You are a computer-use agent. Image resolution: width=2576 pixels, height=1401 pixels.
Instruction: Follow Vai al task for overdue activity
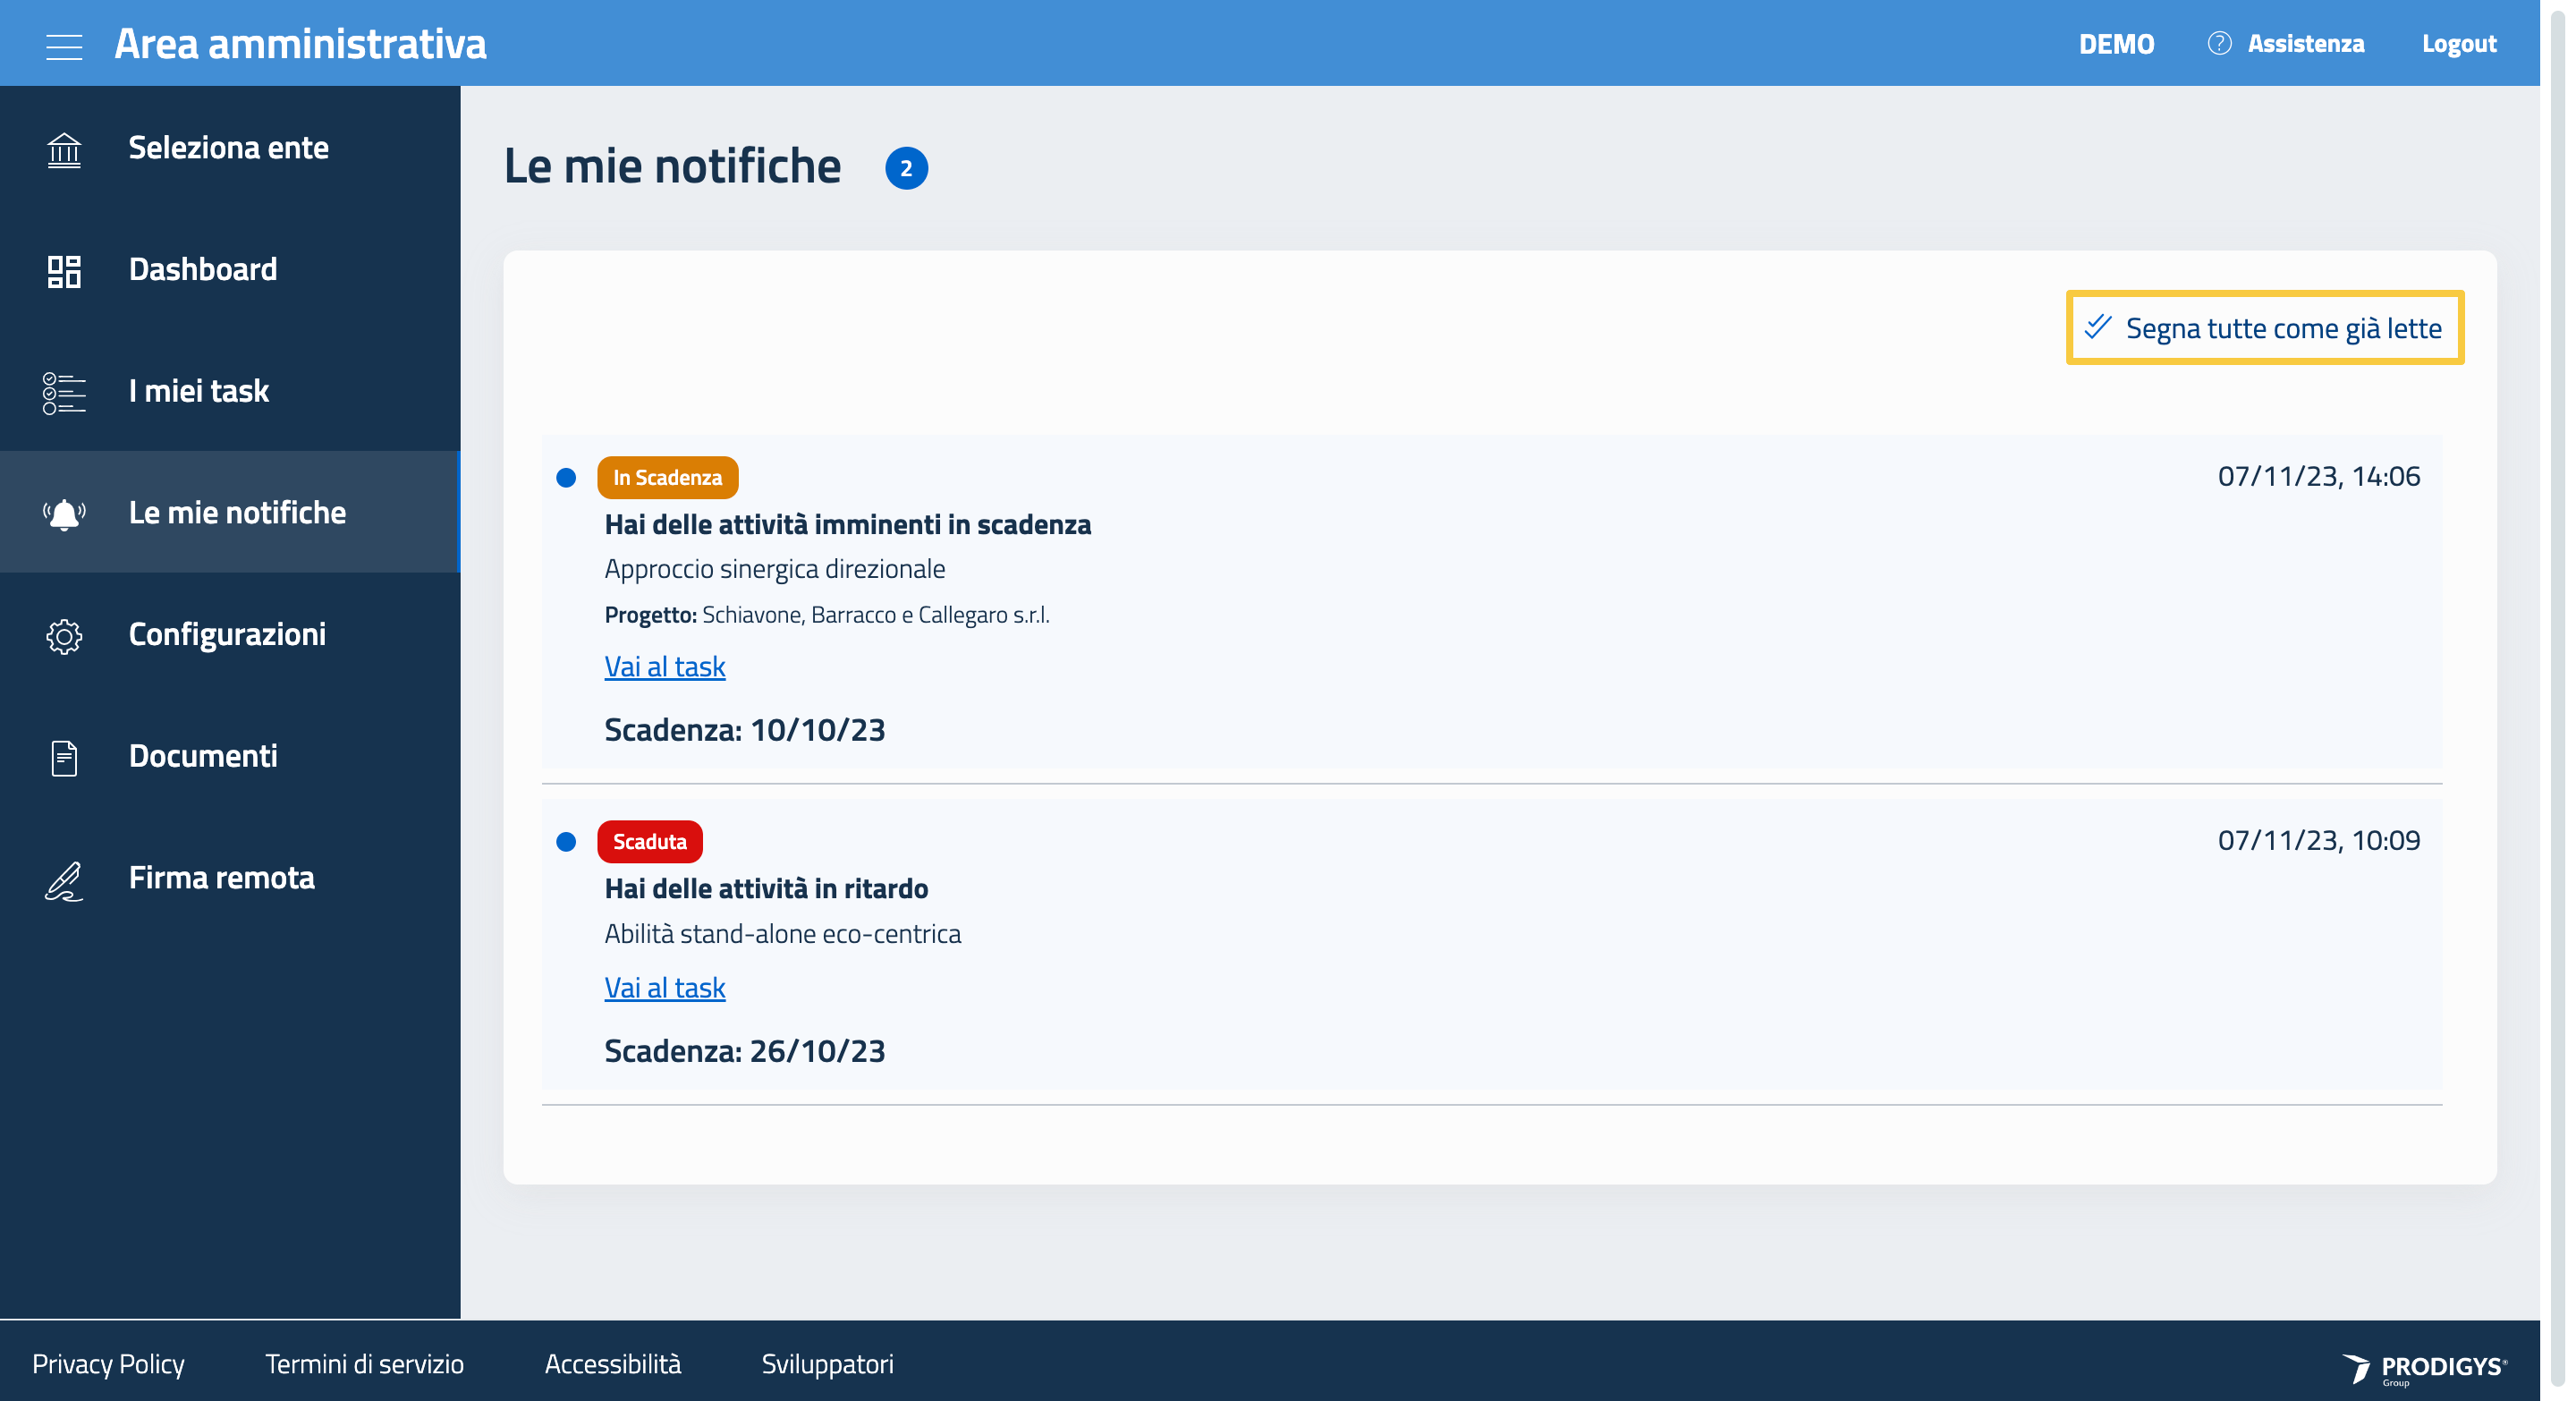click(664, 988)
